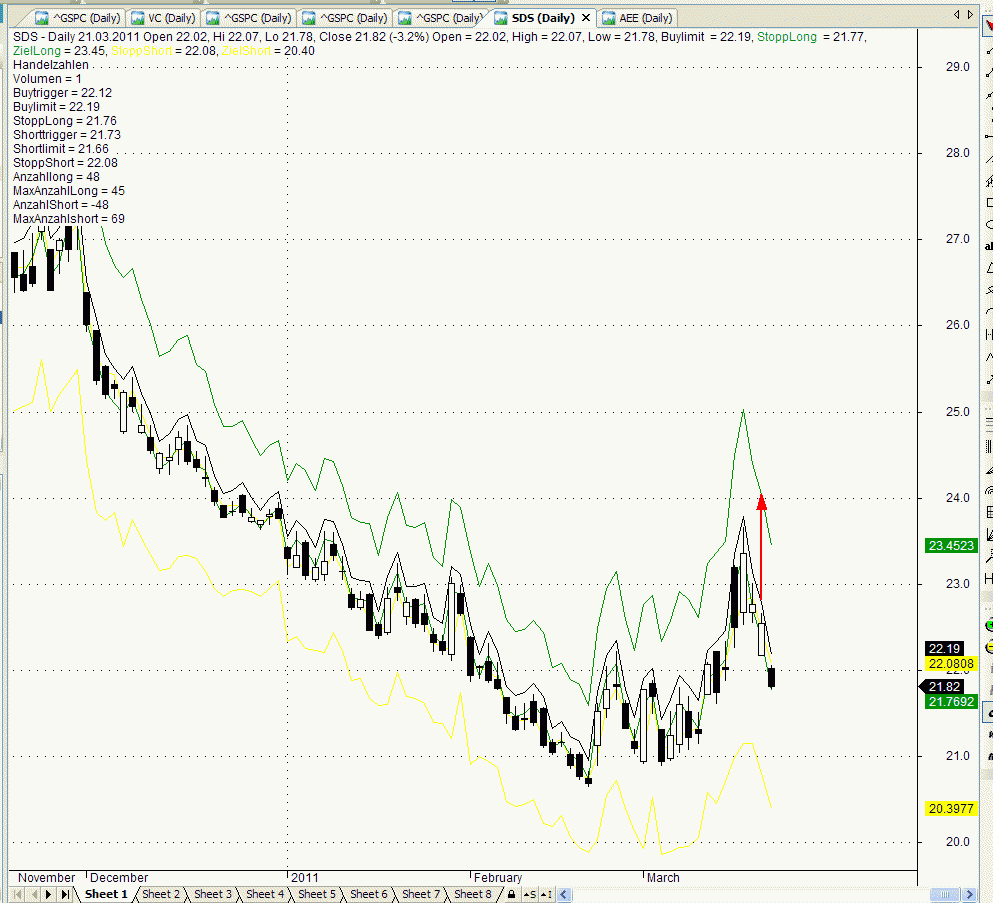
Task: Select the arrow pointer tool in the right toolbar
Action: (988, 25)
